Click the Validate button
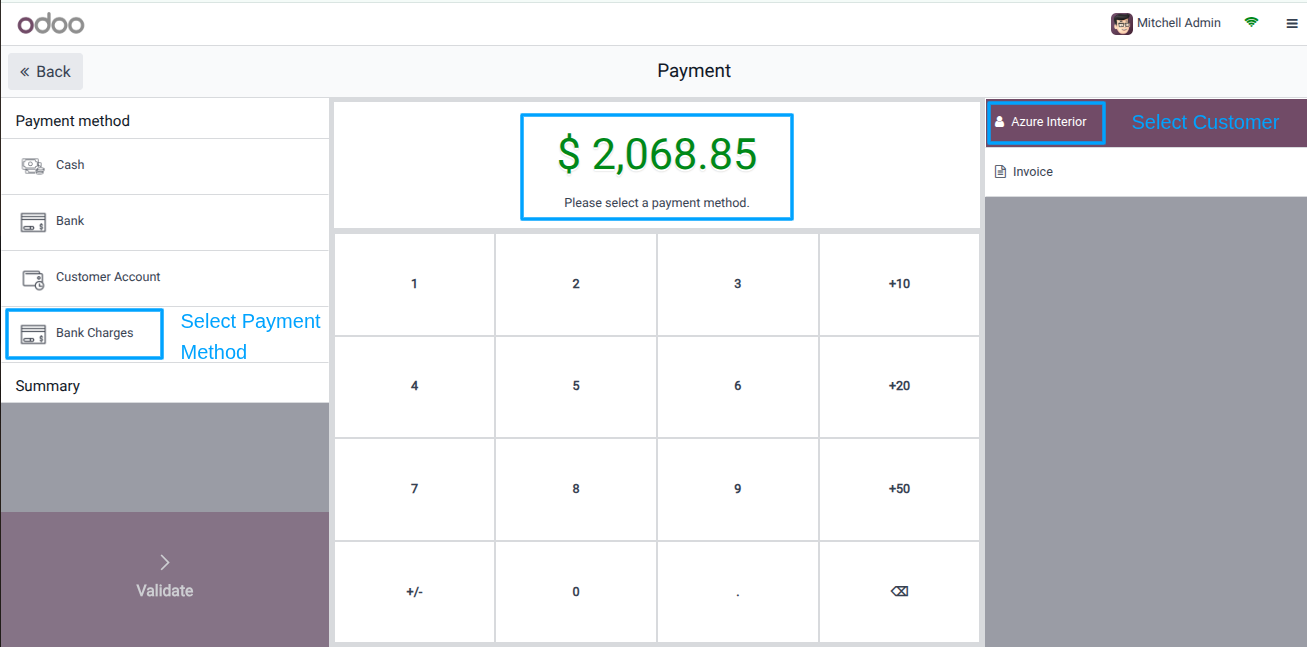Image resolution: width=1307 pixels, height=647 pixels. (165, 579)
